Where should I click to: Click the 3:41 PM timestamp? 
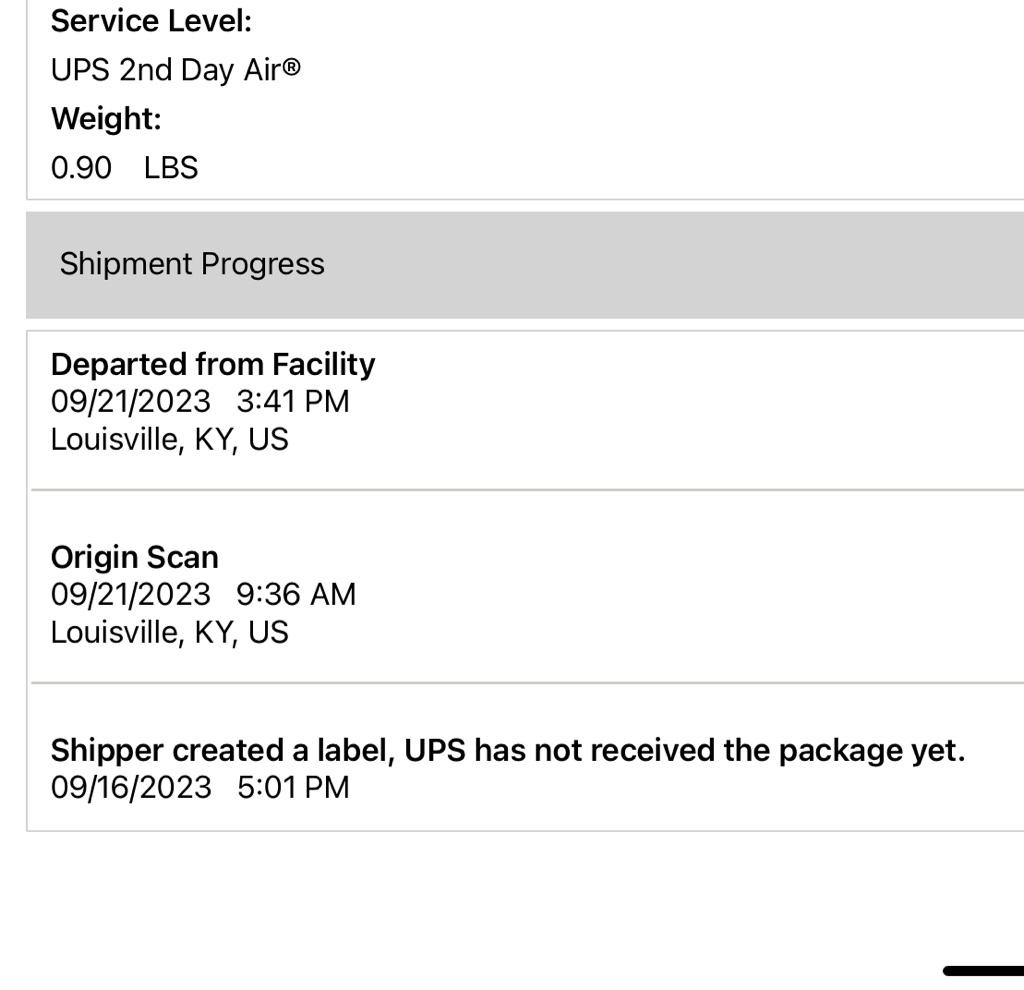coord(293,402)
